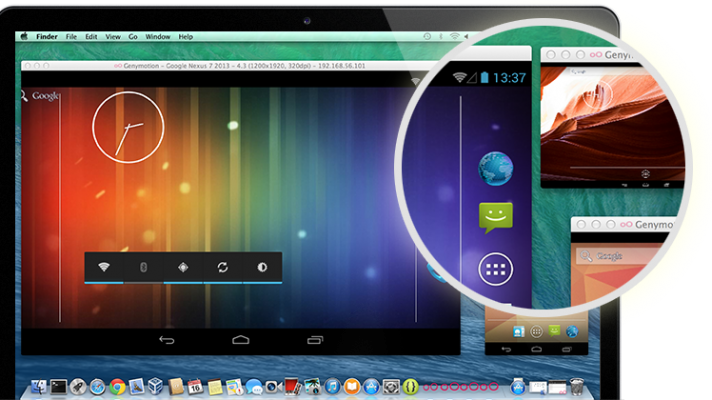This screenshot has width=712, height=400.
Task: Tap Home on the small phone emulator
Action: click(x=536, y=349)
